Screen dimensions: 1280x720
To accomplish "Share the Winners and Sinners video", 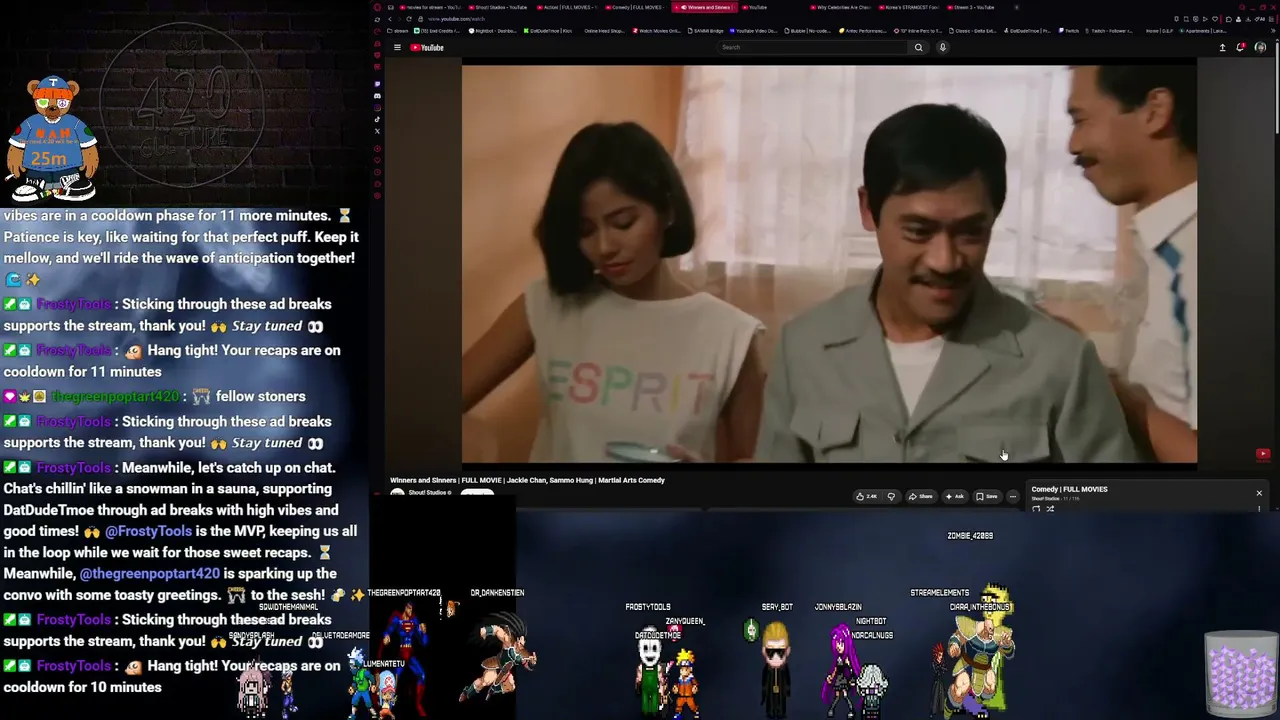I will 920,496.
